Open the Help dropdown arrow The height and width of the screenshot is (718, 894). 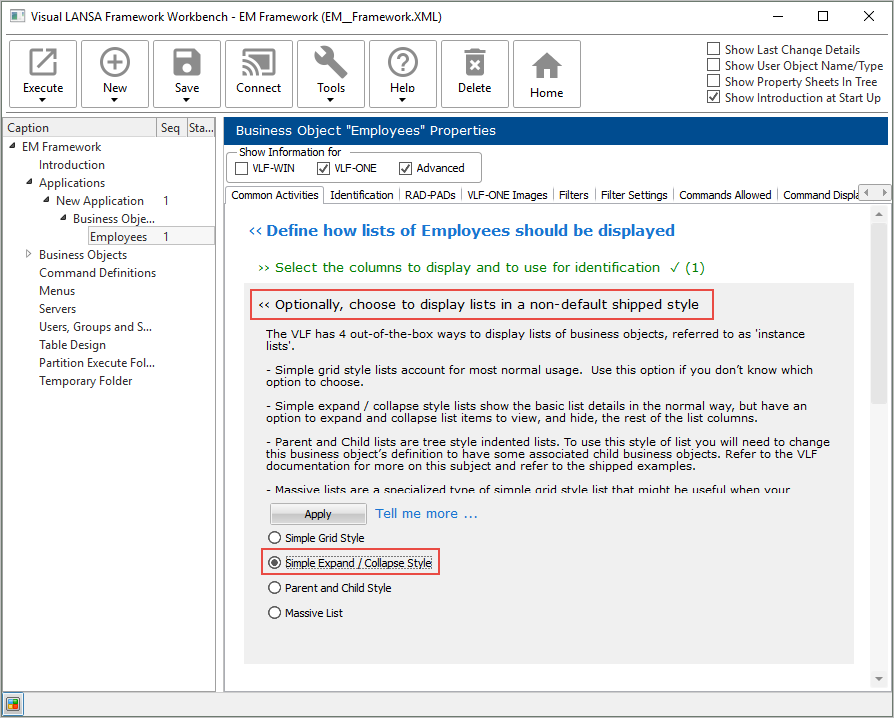(403, 100)
